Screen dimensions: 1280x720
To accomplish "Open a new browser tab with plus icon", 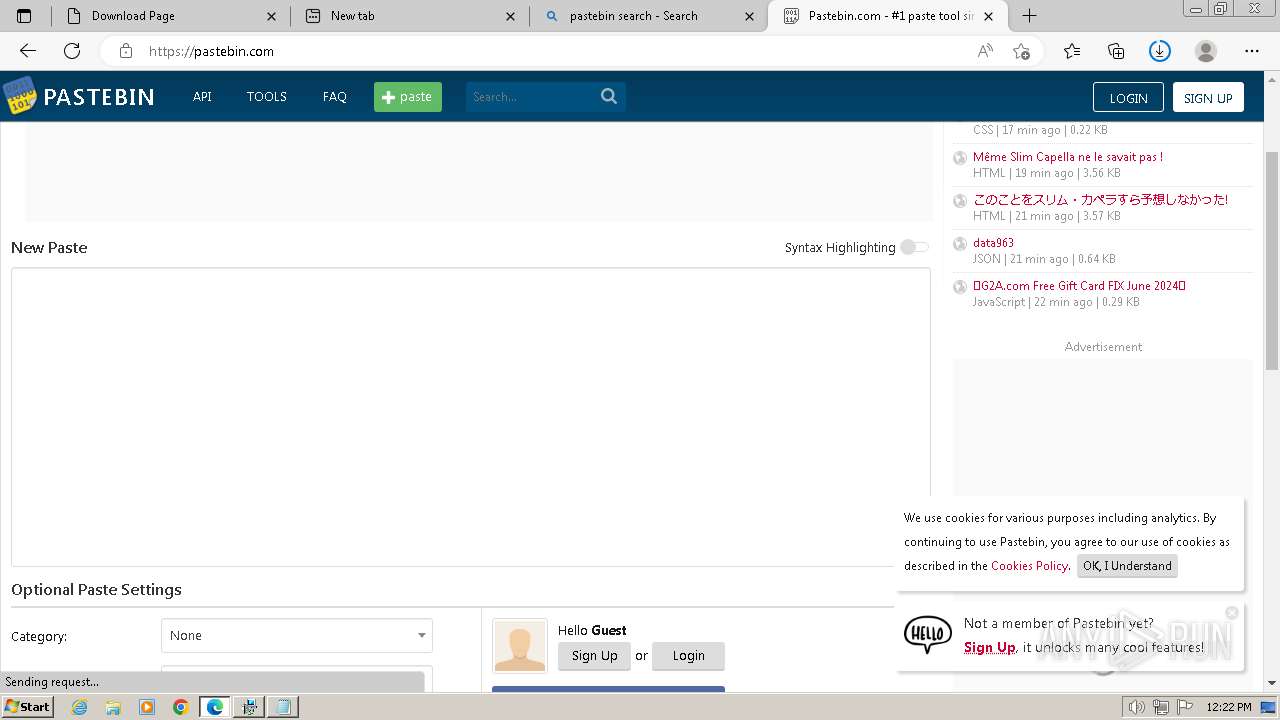I will point(1029,16).
